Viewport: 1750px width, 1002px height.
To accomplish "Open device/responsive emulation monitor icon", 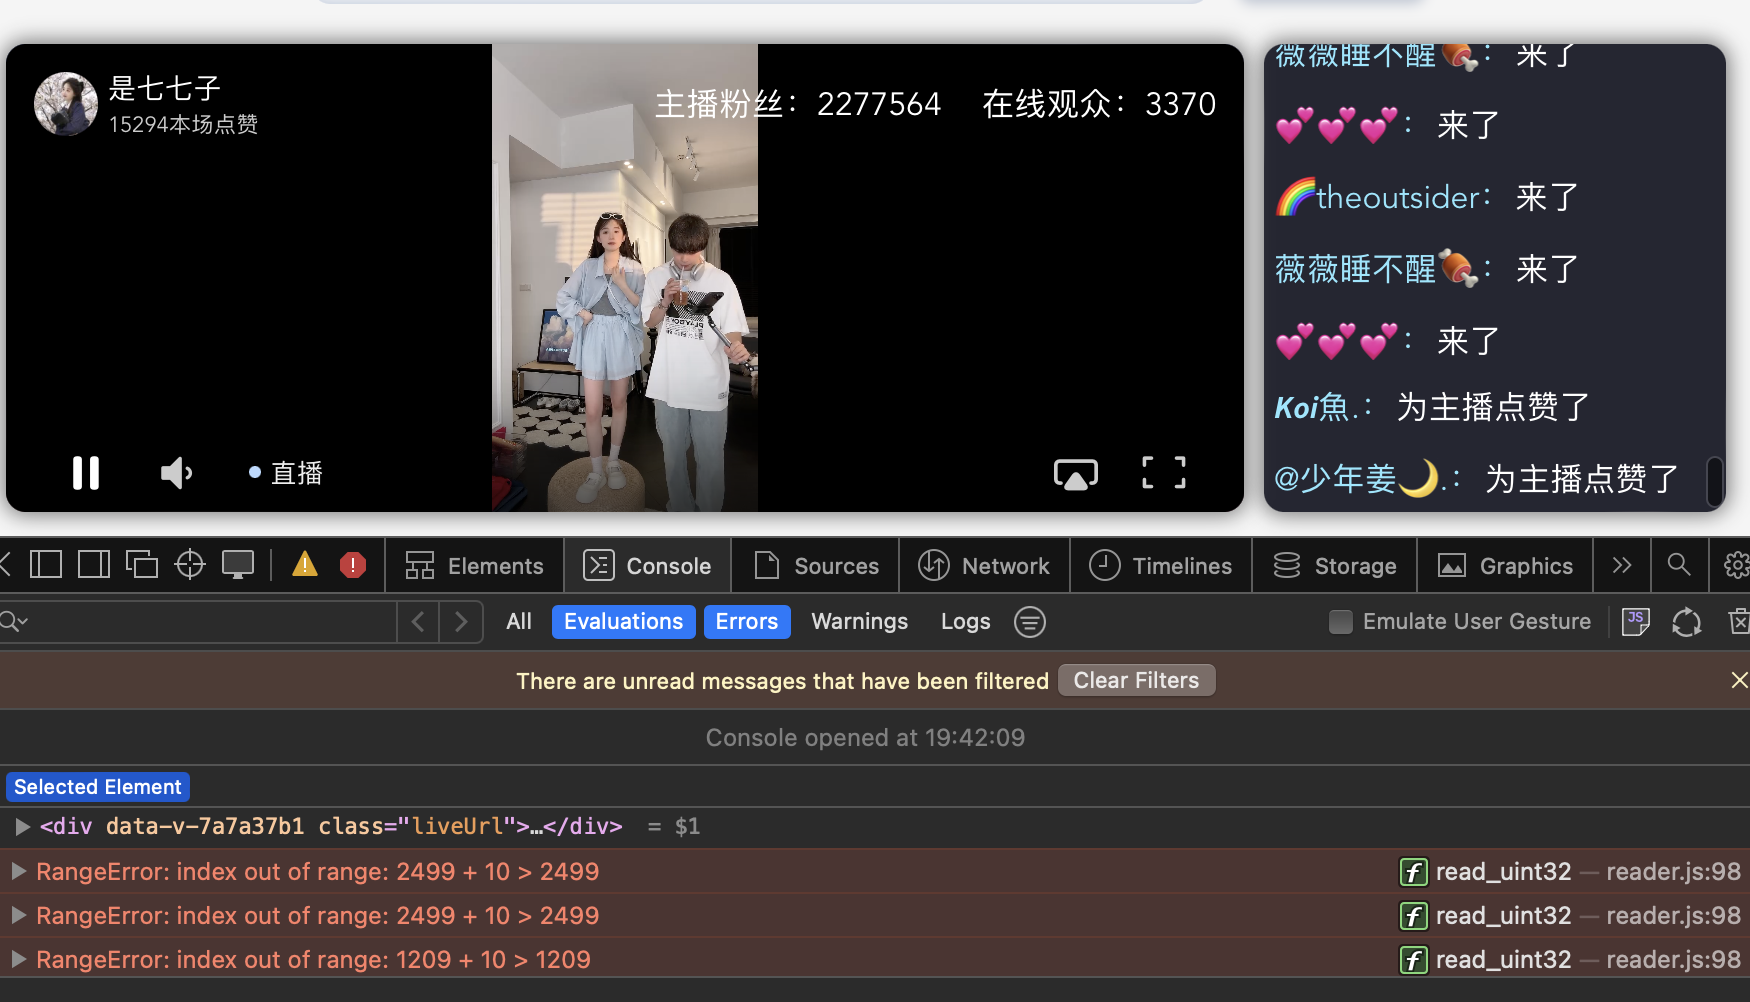I will pos(238,564).
